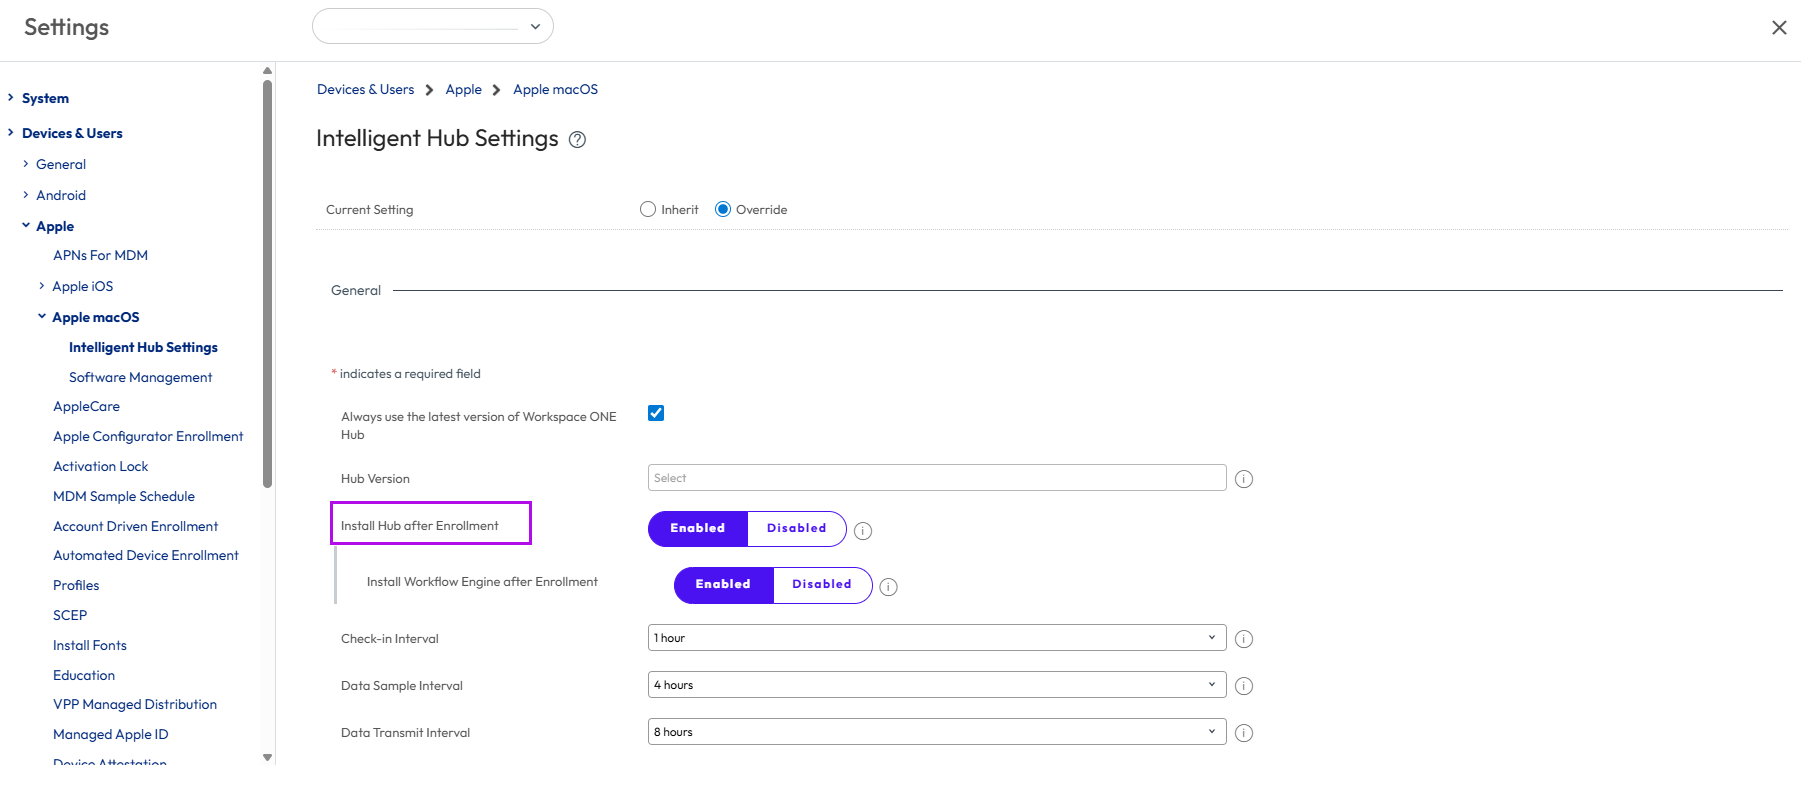This screenshot has width=1801, height=791.
Task: Open Install Fonts settings
Action: (90, 645)
